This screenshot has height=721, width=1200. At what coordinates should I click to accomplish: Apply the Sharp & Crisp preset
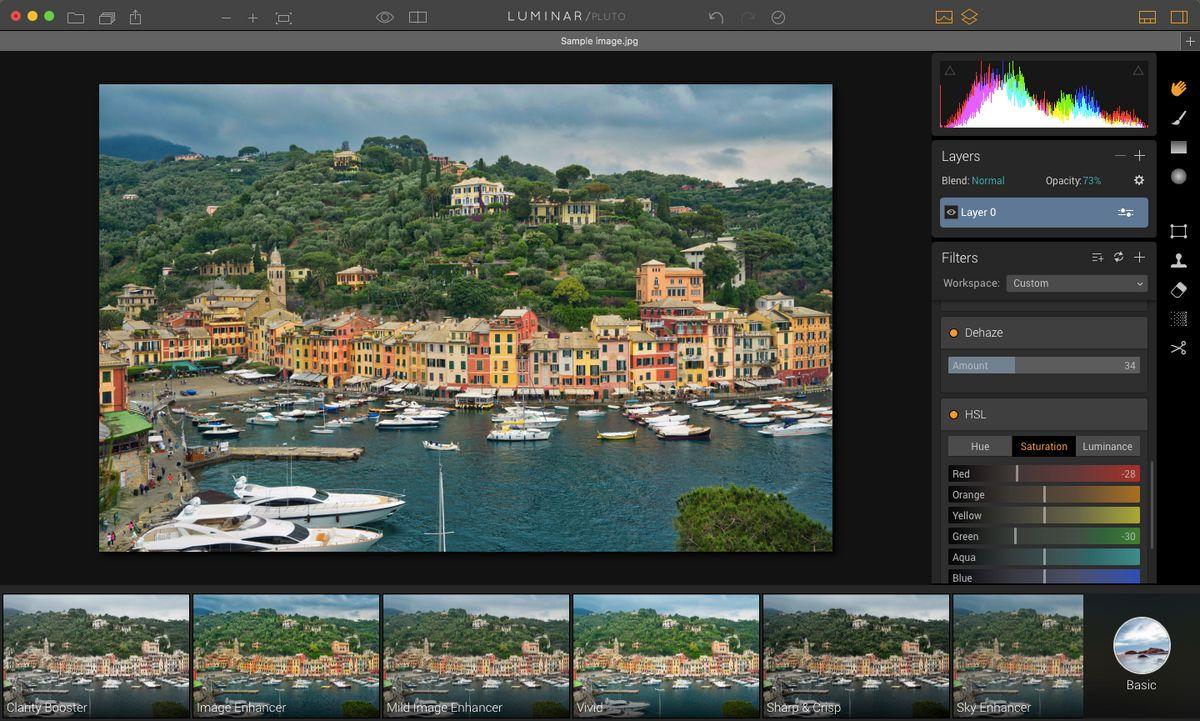tap(856, 655)
